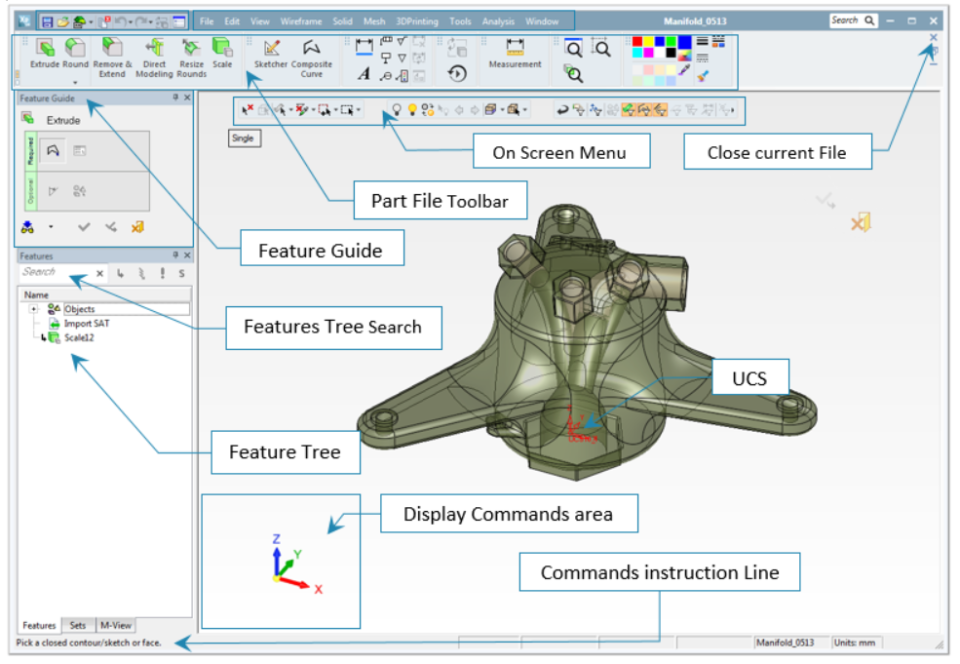This screenshot has height=664, width=960.
Task: Confirm with the green checkmark in Feature Guide
Action: coord(84,226)
